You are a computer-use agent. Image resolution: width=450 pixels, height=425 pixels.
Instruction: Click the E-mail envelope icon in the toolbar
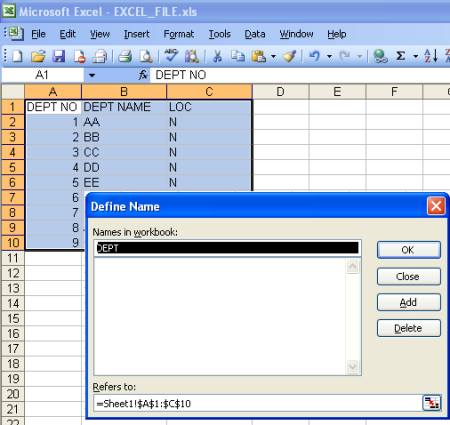[x=100, y=56]
